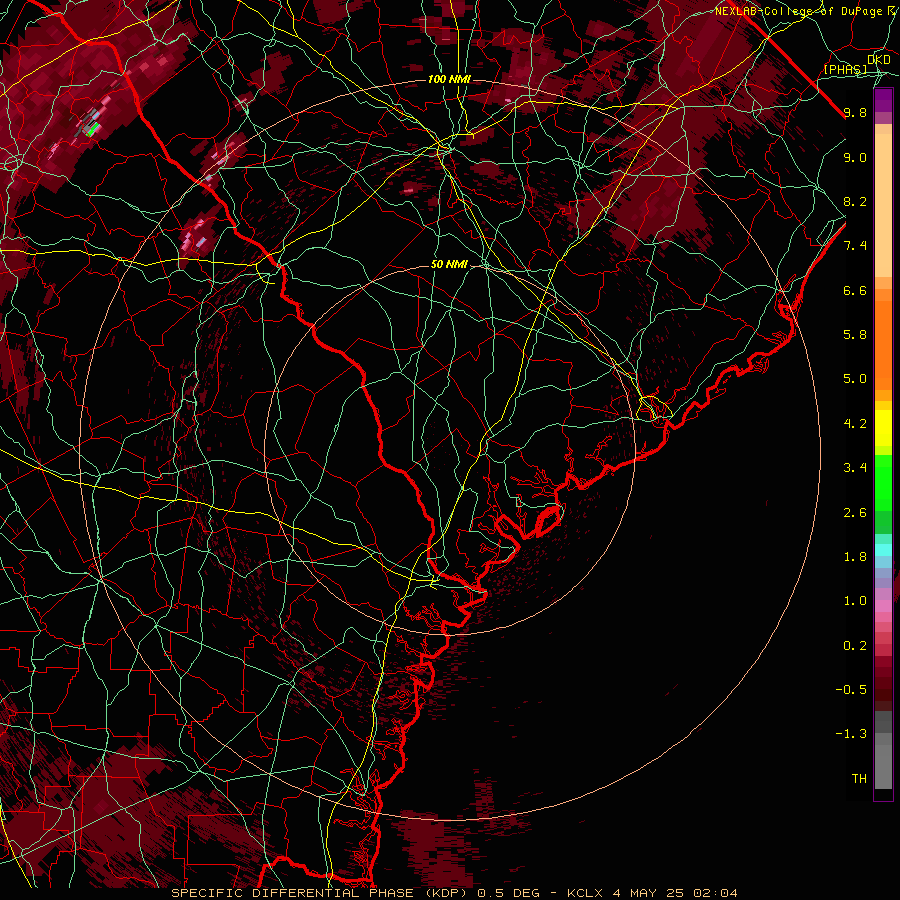
Task: Click the "4 MAY 25 02:04" timestamp
Action: [675, 893]
